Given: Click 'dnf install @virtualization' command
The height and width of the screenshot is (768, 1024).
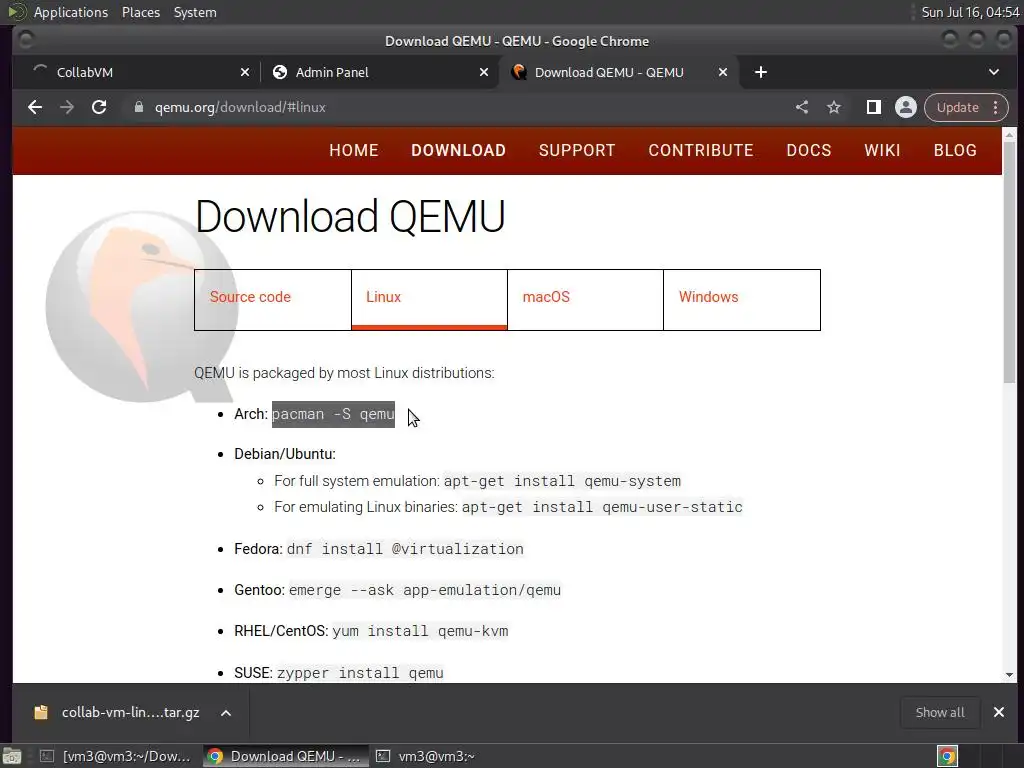Looking at the screenshot, I should 405,549.
